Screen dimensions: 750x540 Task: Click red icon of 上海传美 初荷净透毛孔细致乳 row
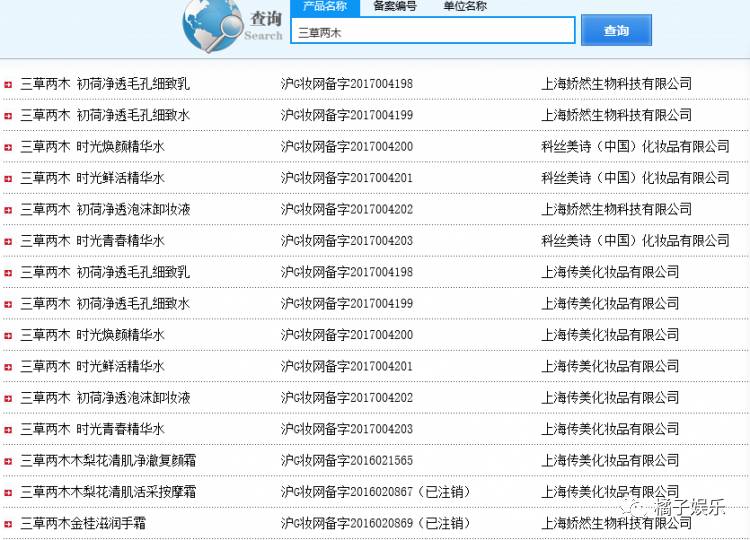(8, 273)
